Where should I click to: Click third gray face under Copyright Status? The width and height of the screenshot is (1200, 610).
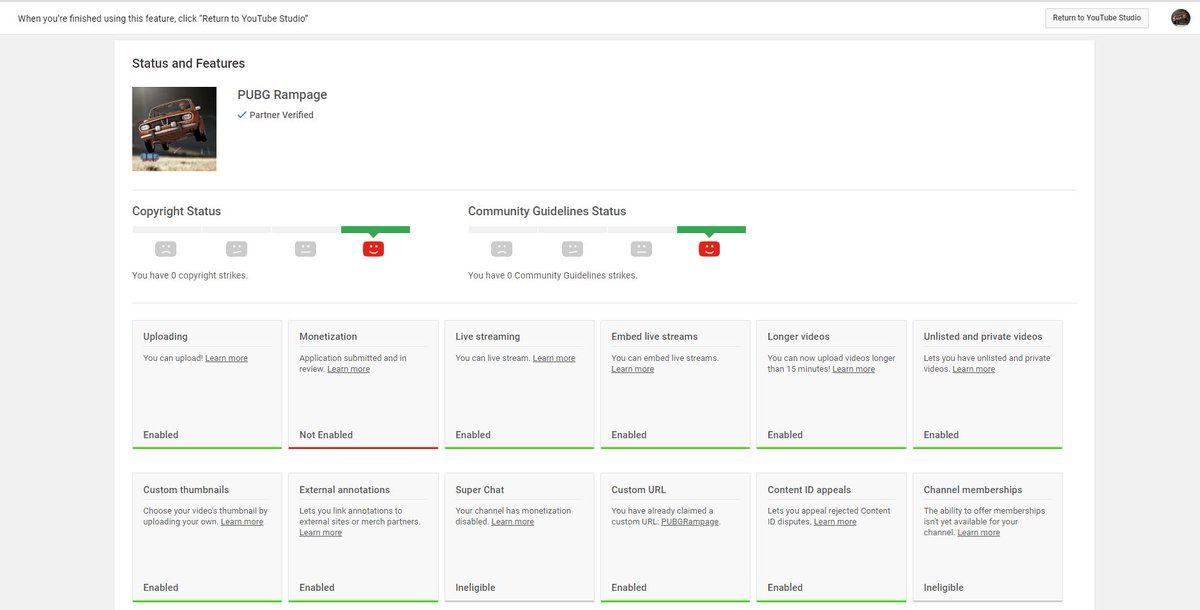[x=306, y=249]
